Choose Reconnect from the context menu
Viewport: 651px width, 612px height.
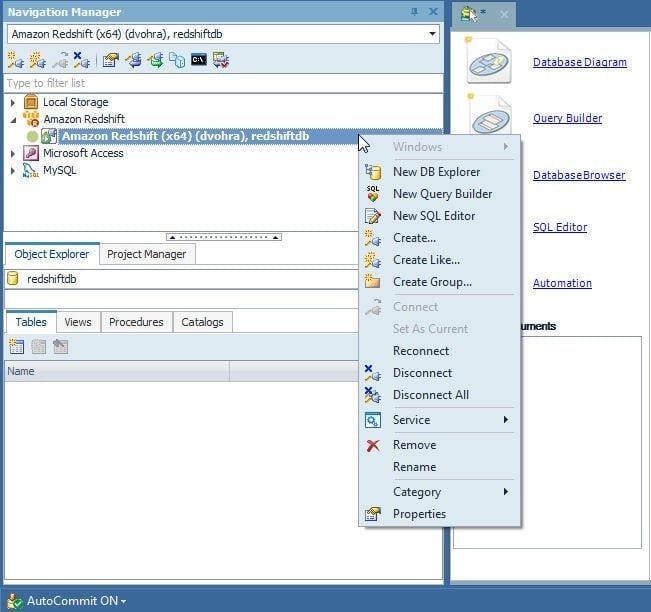click(439, 351)
